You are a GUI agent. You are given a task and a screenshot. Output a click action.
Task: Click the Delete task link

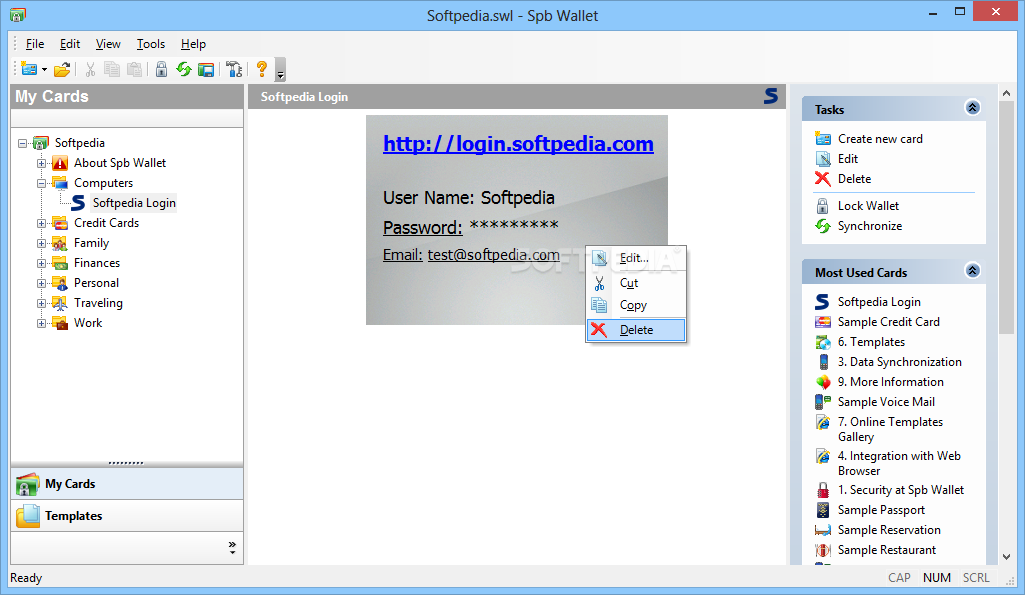[854, 179]
